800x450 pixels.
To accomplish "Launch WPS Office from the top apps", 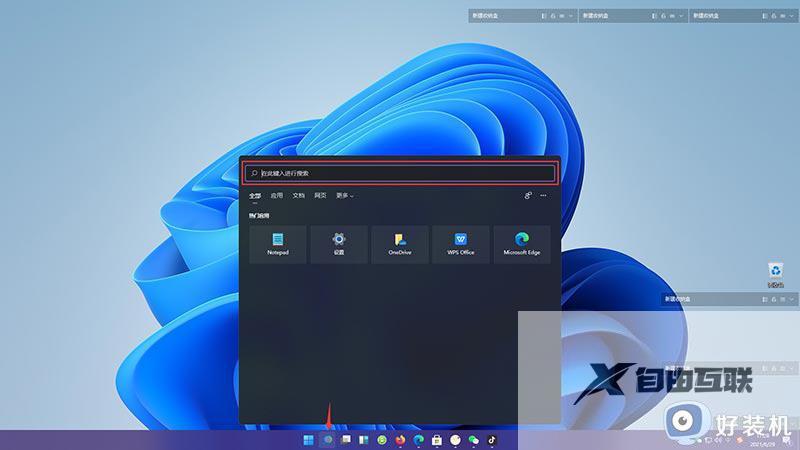I will pos(461,244).
